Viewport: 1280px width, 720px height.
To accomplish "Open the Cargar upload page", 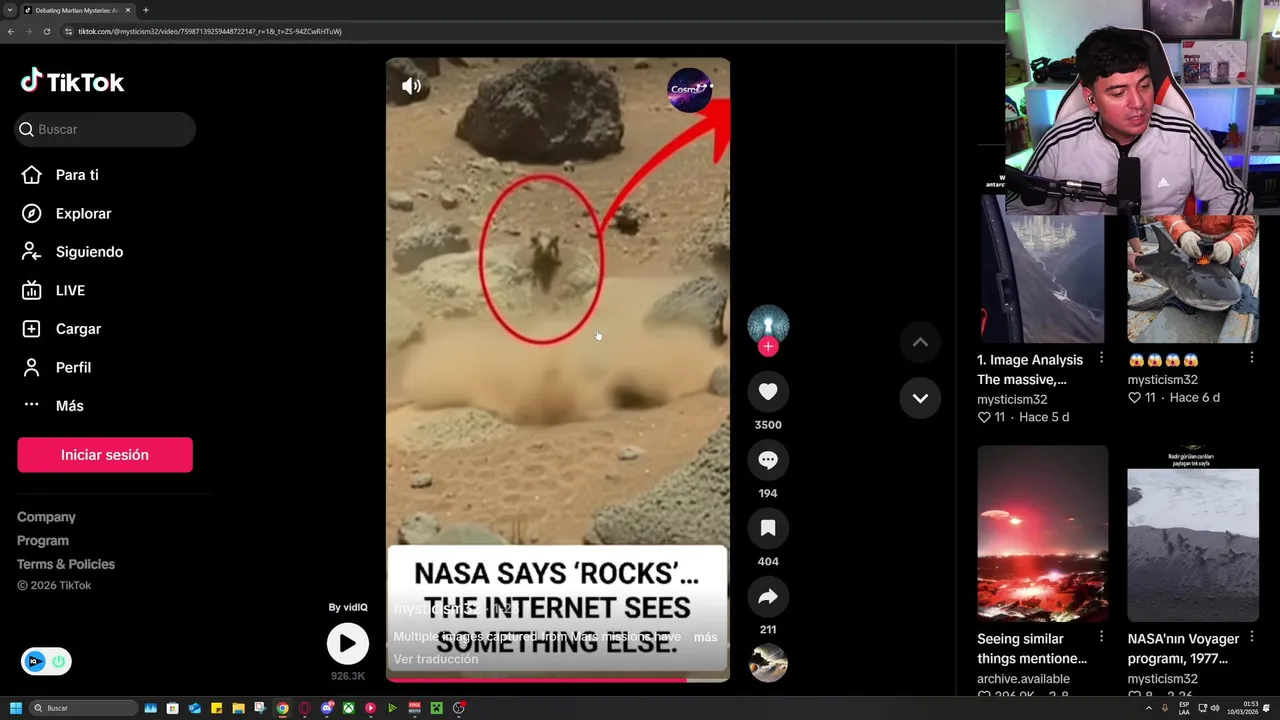I will (x=61, y=329).
